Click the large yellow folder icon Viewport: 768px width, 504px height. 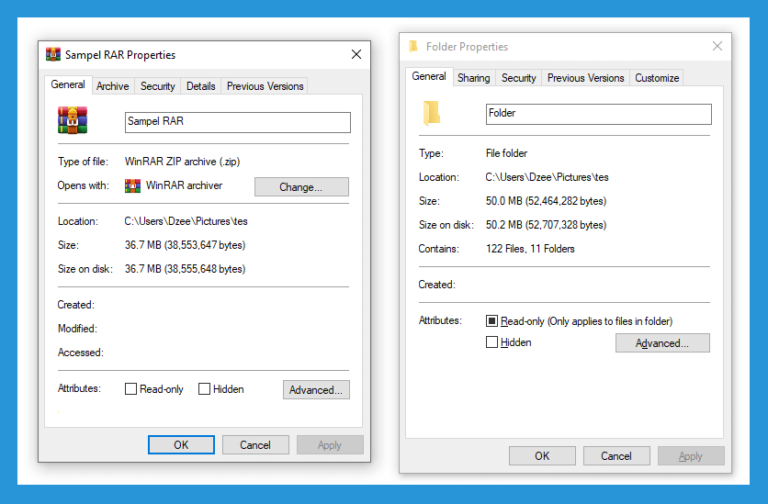(432, 113)
